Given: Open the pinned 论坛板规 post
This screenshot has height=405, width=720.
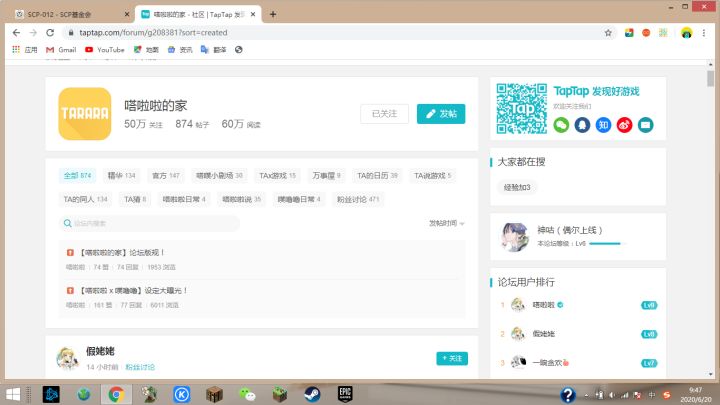Looking at the screenshot, I should pyautogui.click(x=122, y=253).
